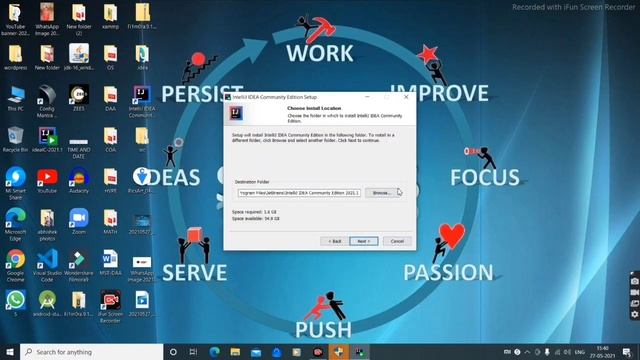
Task: Select the ZEE5 desktop shortcut
Action: [x=79, y=98]
